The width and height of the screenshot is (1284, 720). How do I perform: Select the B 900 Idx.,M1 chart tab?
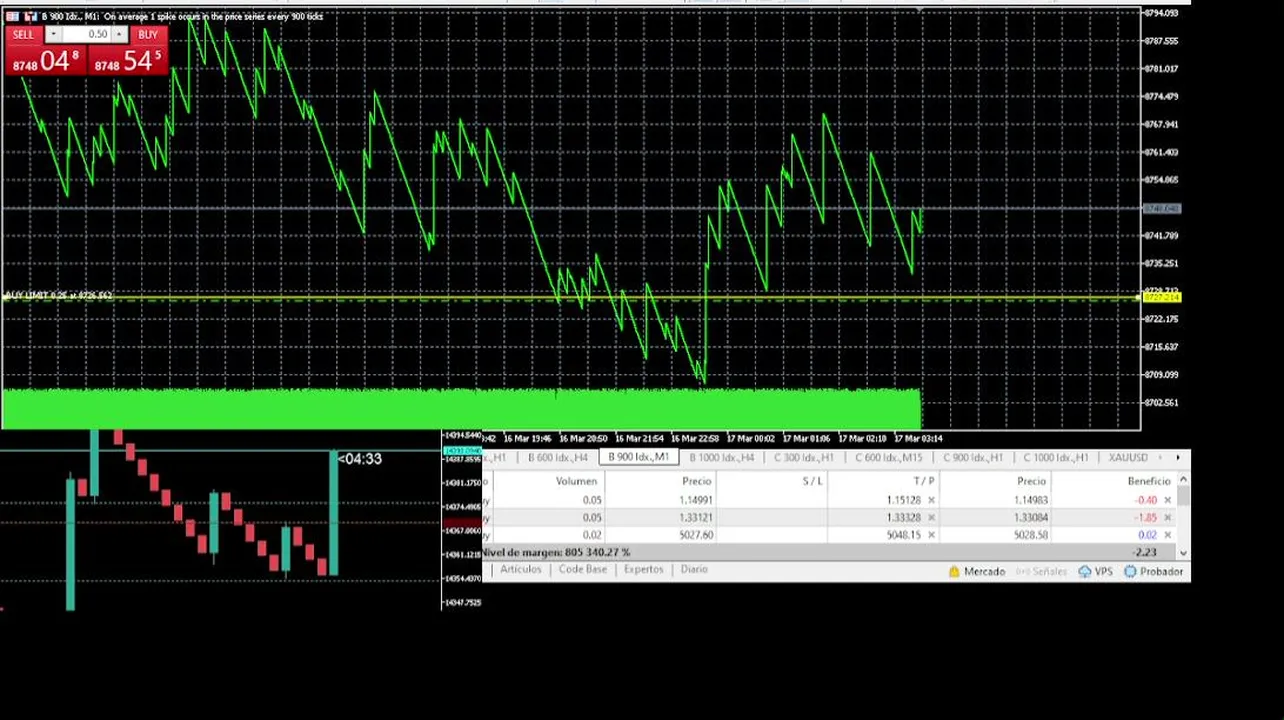pos(638,458)
